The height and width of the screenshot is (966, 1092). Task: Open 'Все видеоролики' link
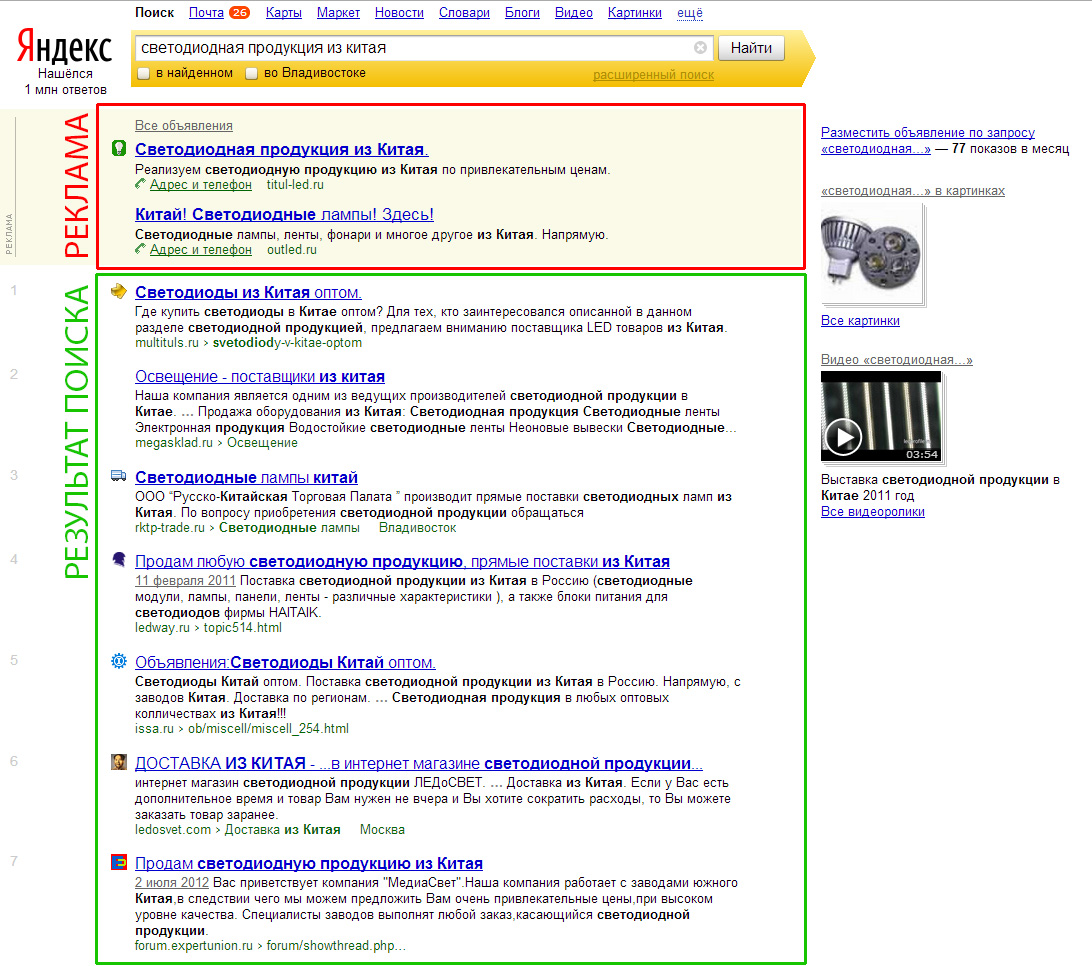tap(873, 511)
